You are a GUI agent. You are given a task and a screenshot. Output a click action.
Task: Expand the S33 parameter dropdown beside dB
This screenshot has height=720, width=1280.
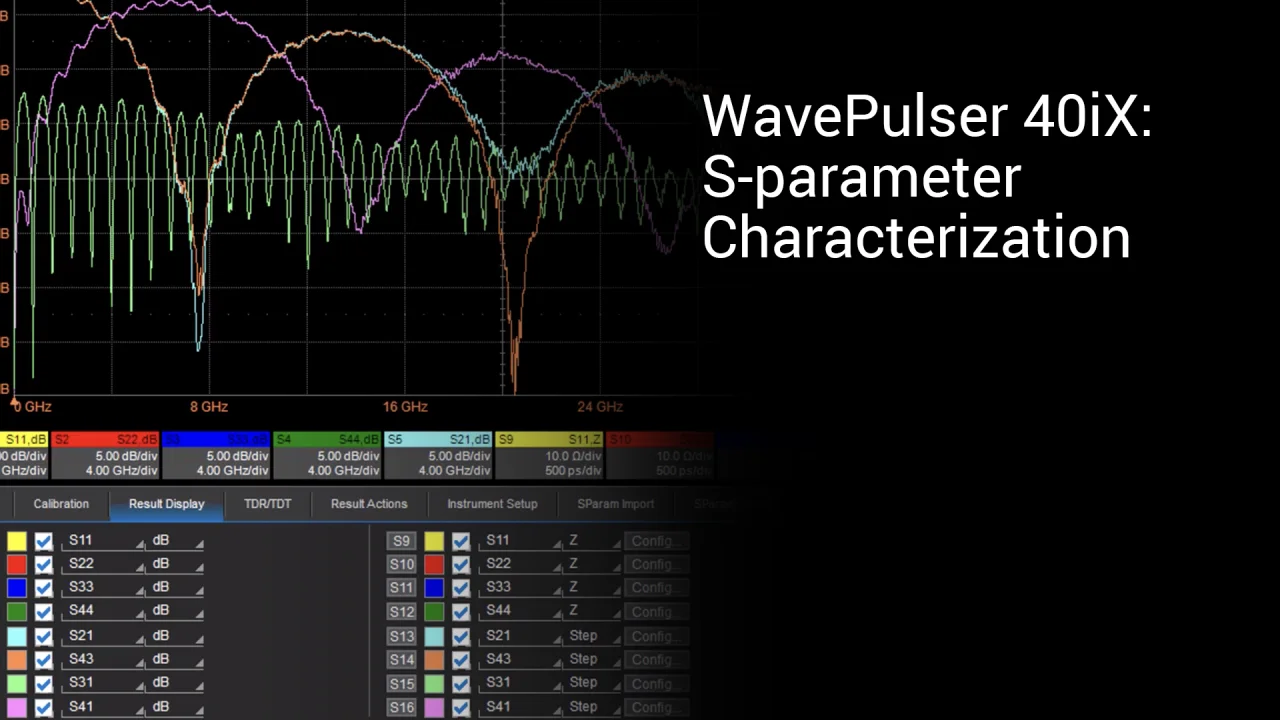103,588
